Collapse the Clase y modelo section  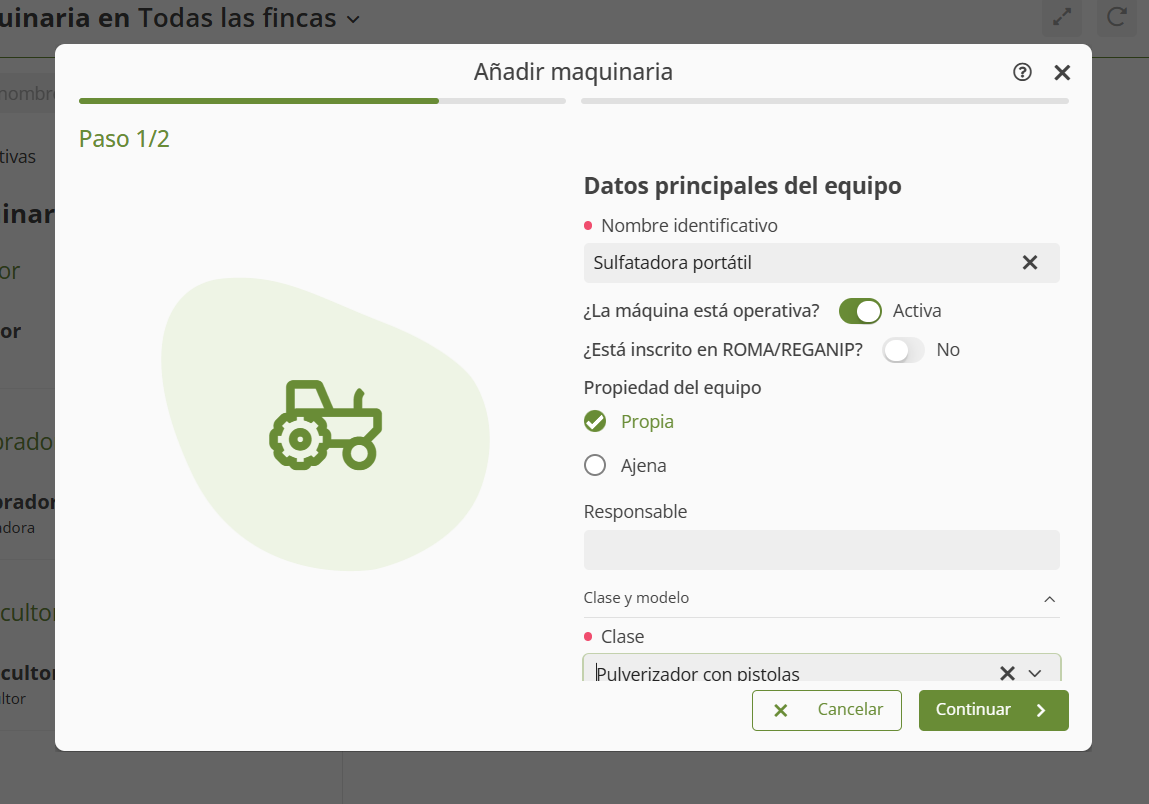coord(1049,599)
